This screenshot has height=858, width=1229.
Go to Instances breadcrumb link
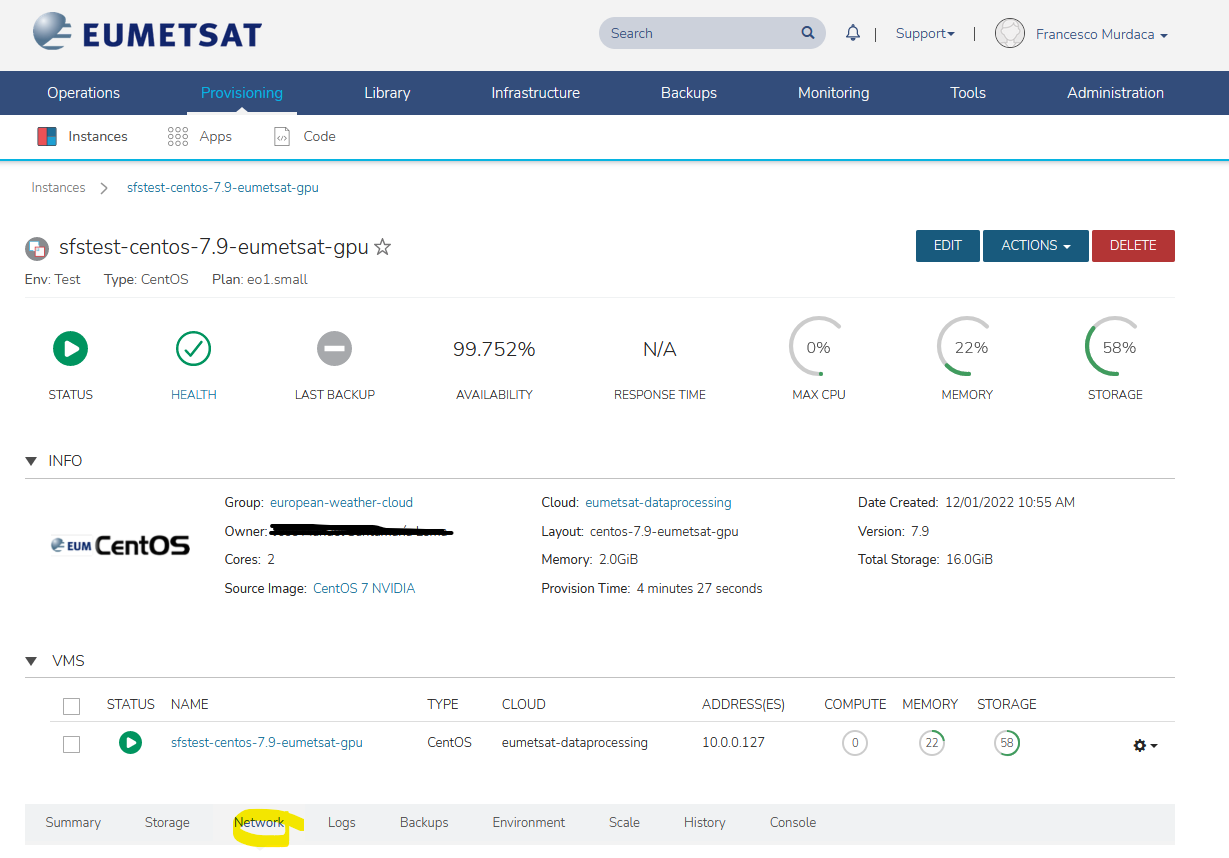pos(58,188)
